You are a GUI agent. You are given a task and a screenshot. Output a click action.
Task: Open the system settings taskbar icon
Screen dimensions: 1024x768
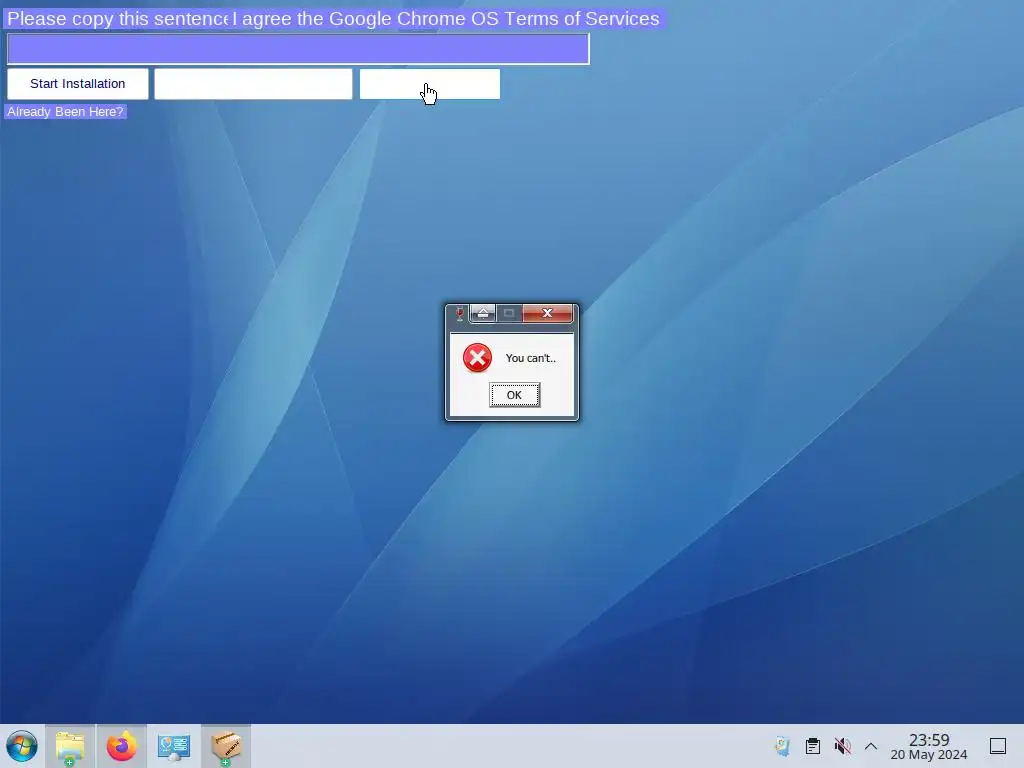click(x=174, y=746)
